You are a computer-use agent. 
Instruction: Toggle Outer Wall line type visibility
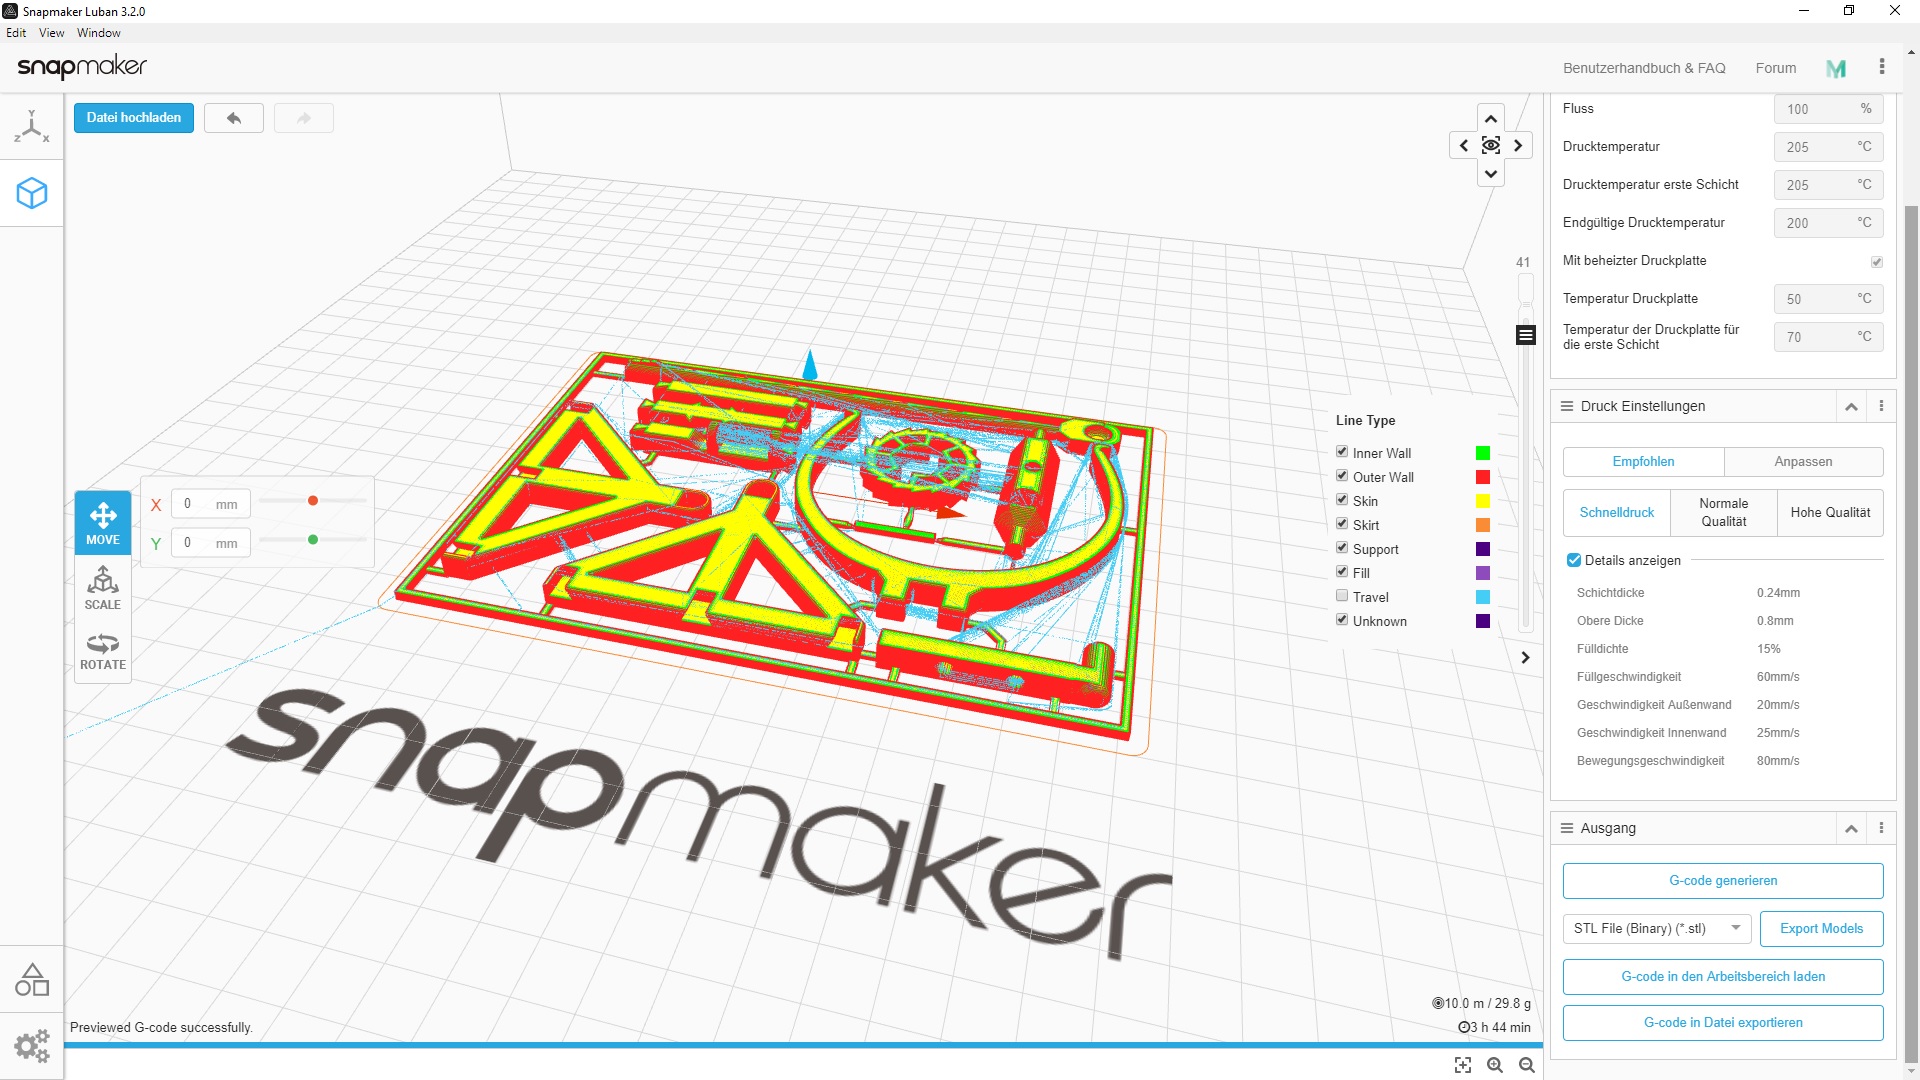[x=1342, y=476]
